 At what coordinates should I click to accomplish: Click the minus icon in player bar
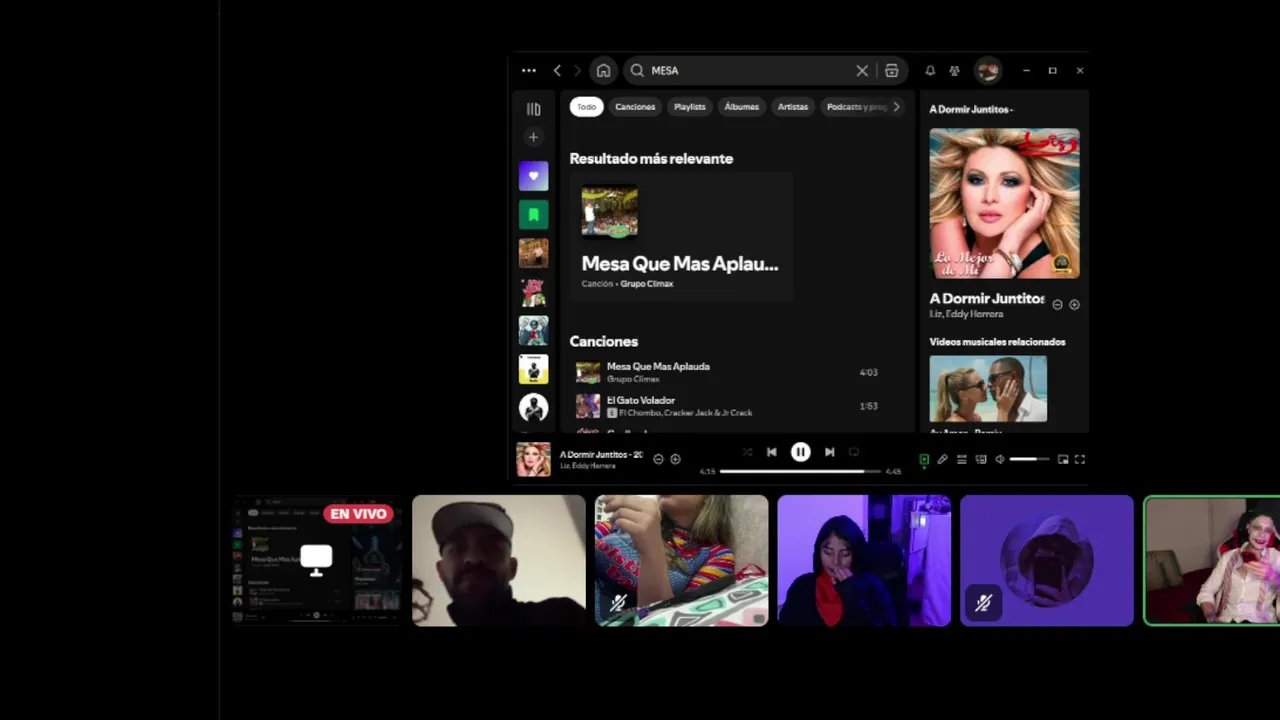[658, 459]
